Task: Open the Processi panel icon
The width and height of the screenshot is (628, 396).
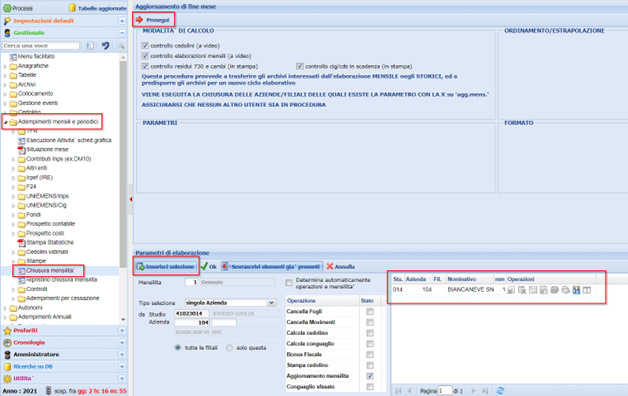Action: click(x=7, y=8)
